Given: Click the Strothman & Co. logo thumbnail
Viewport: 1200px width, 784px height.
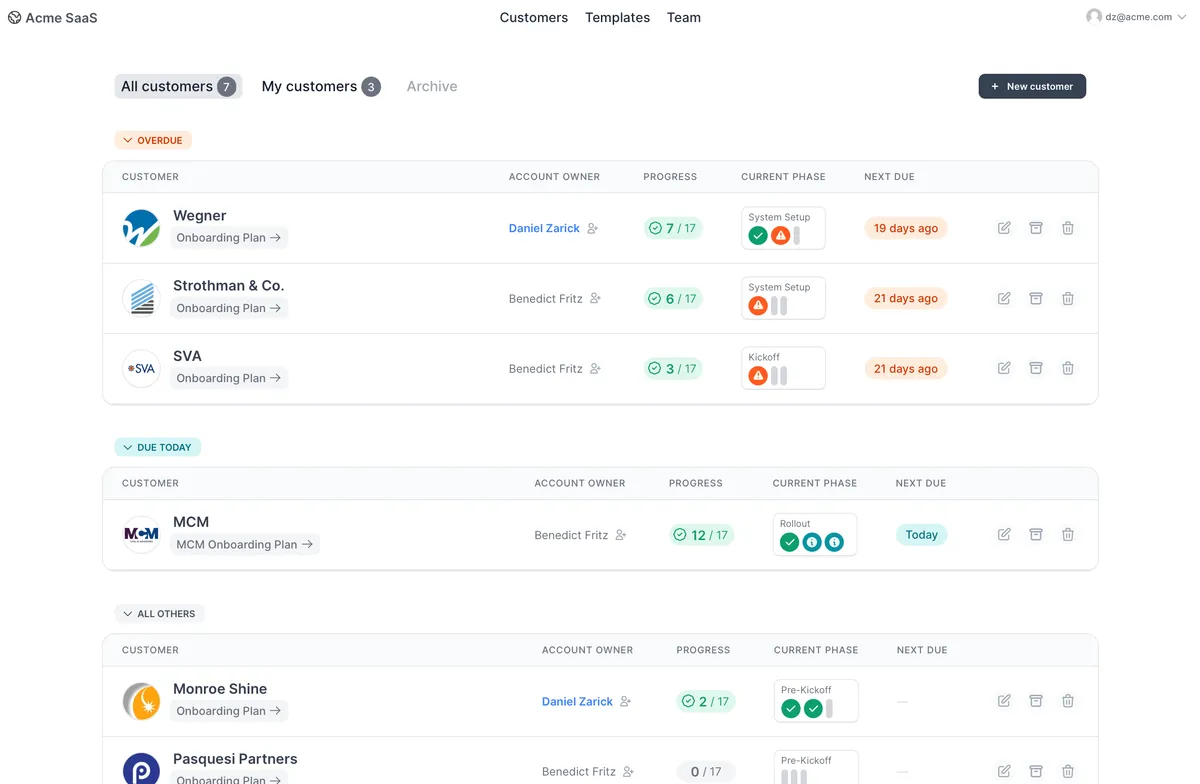Looking at the screenshot, I should pos(141,298).
